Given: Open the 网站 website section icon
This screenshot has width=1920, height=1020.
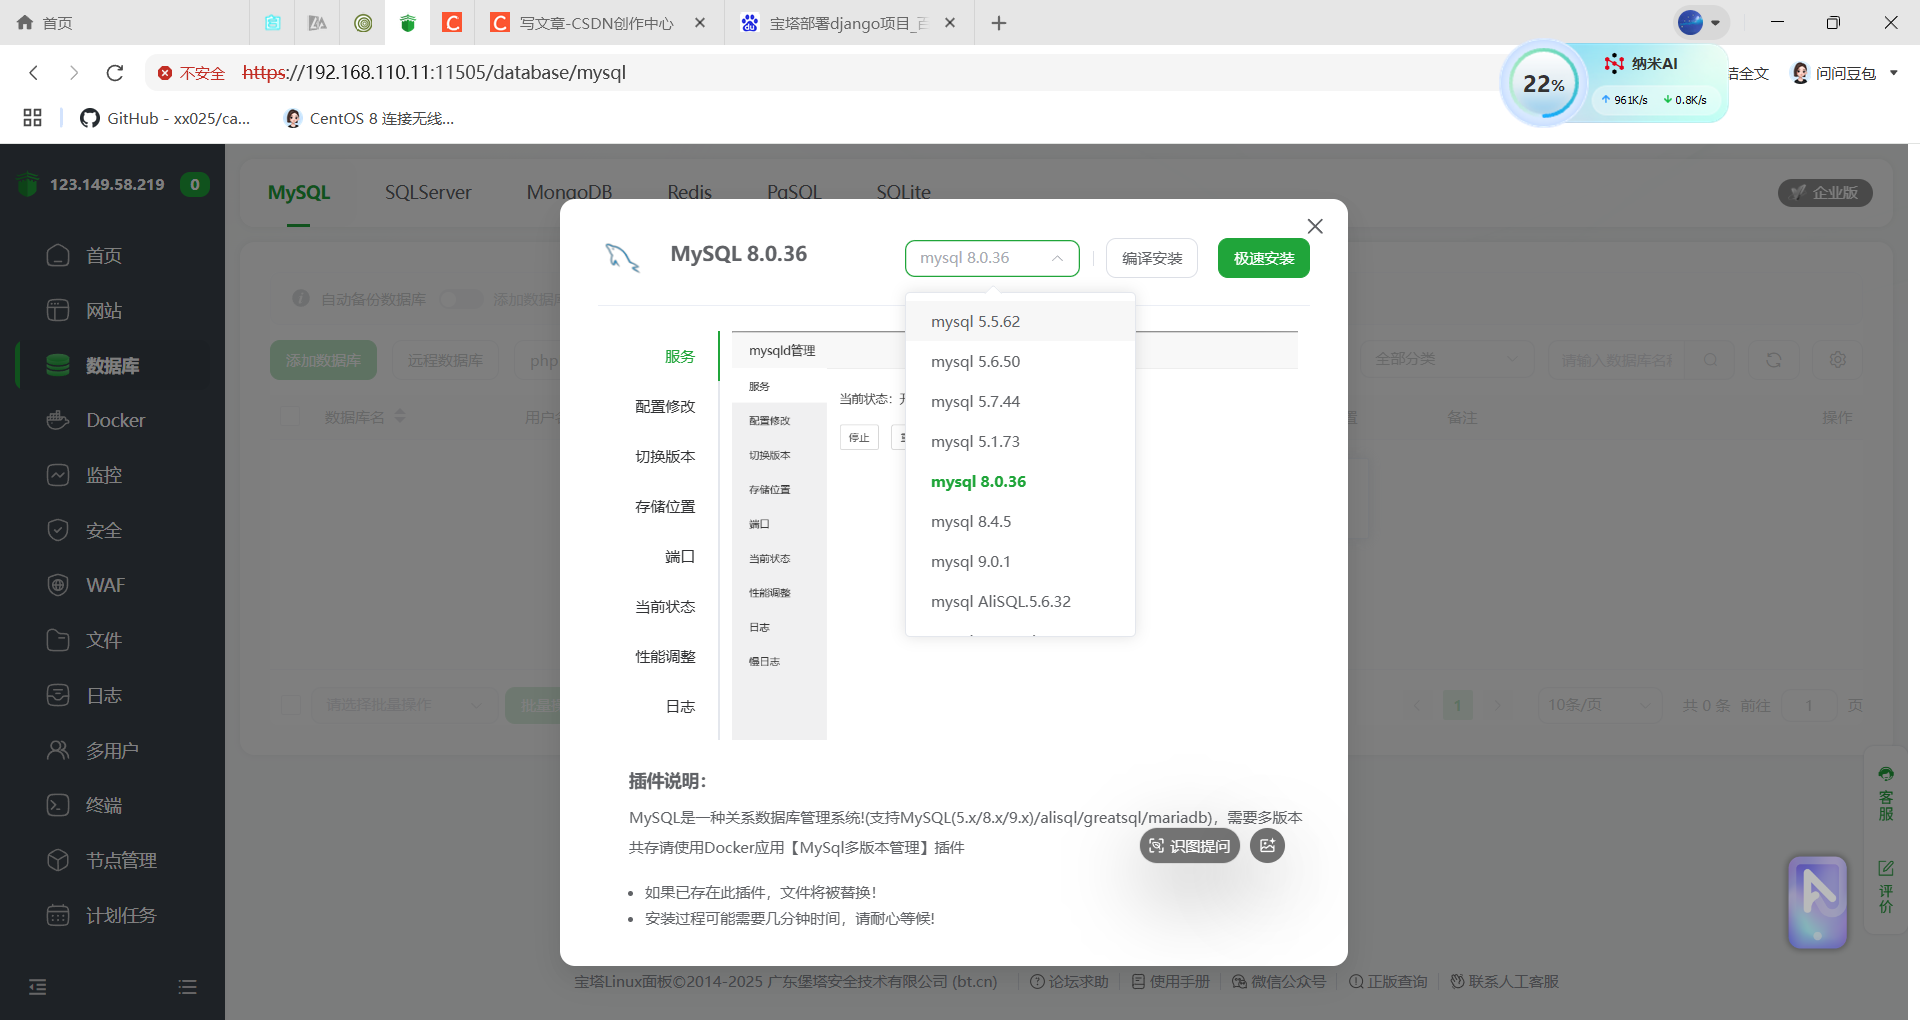Looking at the screenshot, I should (x=58, y=310).
